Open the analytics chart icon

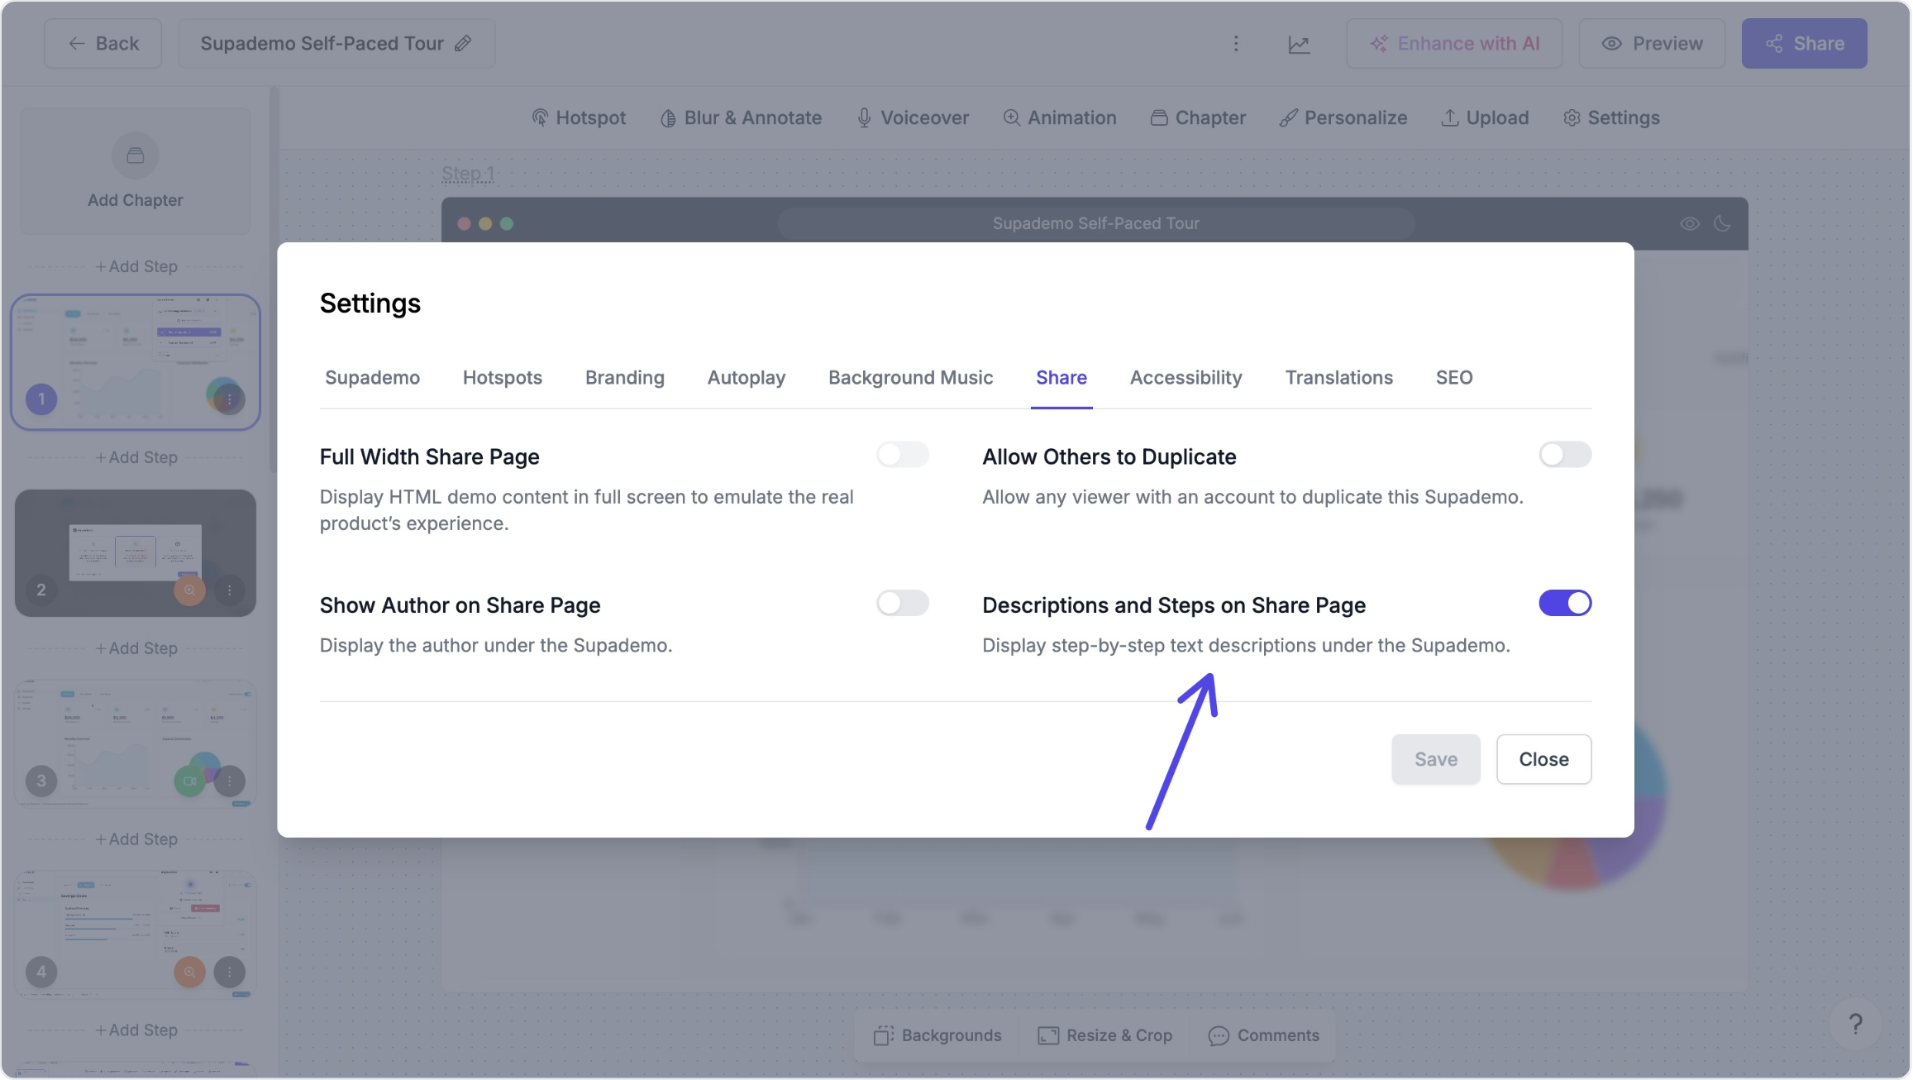[x=1299, y=44]
